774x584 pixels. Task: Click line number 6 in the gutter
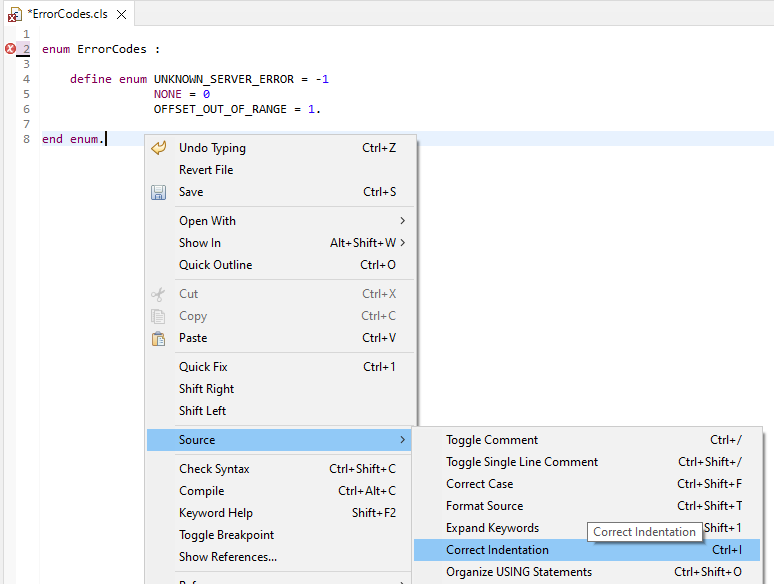click(x=26, y=109)
